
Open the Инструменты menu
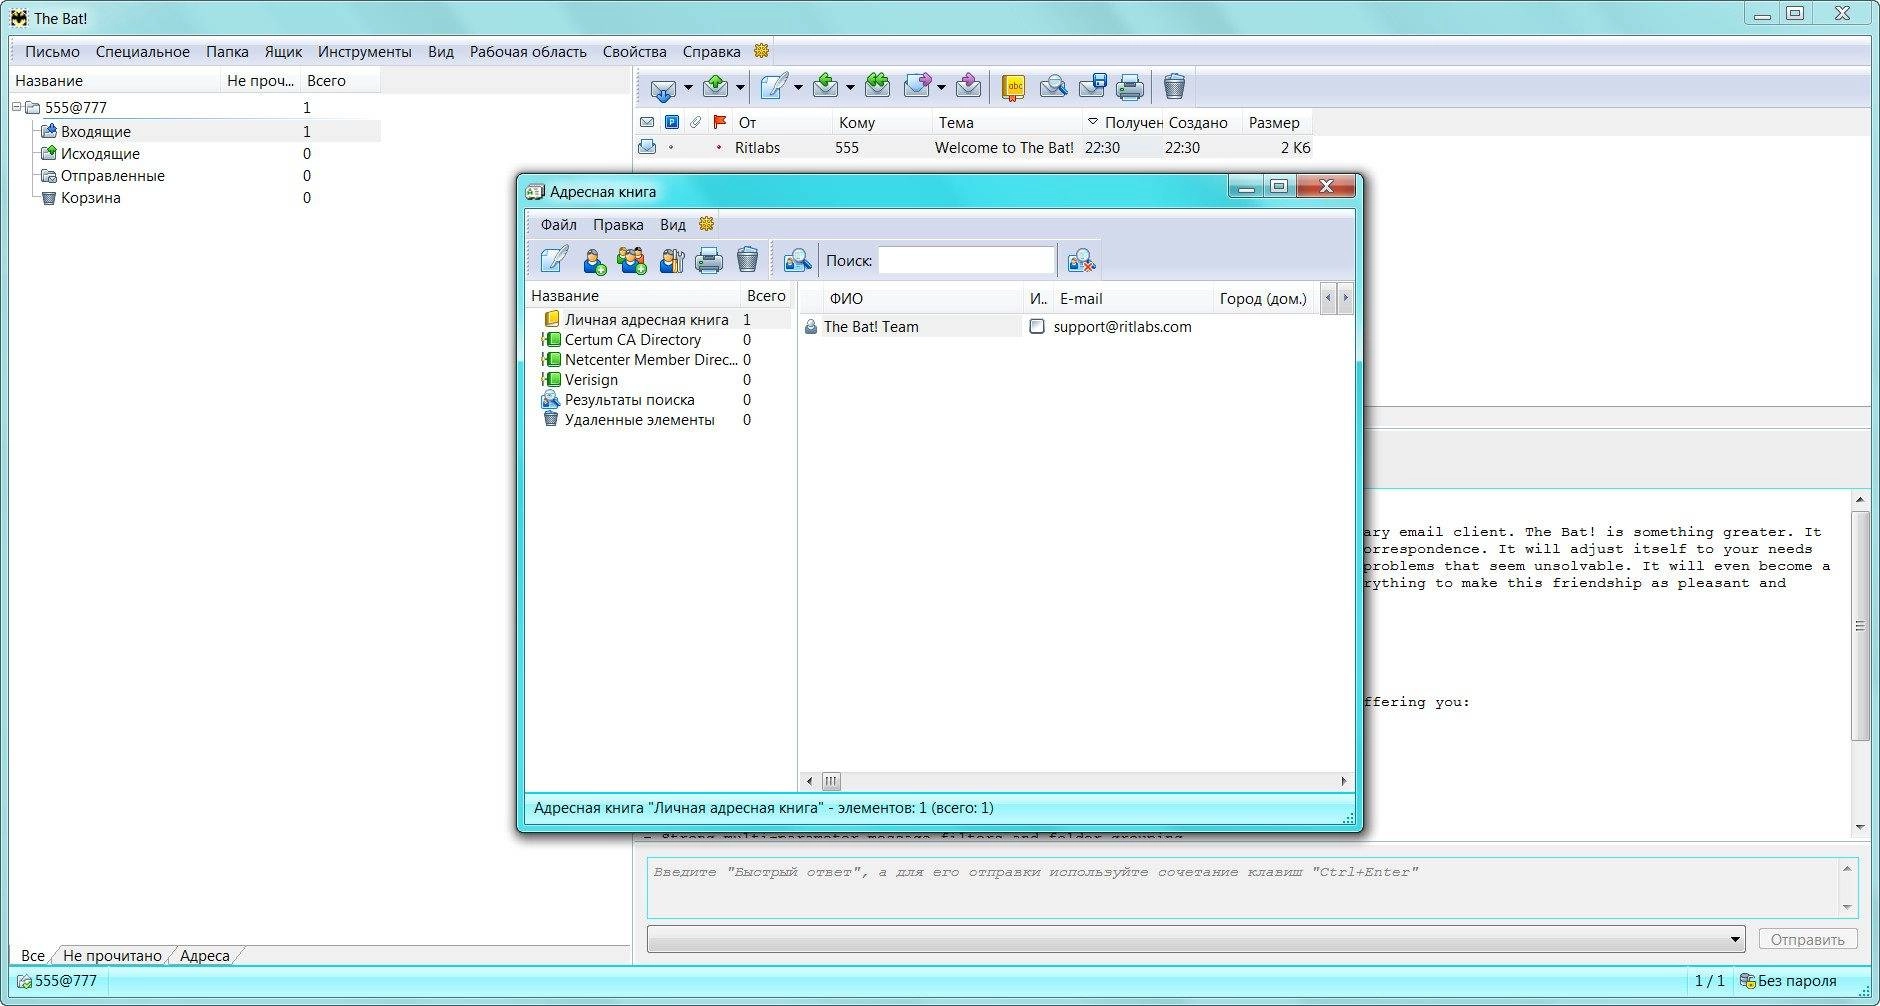(x=364, y=52)
